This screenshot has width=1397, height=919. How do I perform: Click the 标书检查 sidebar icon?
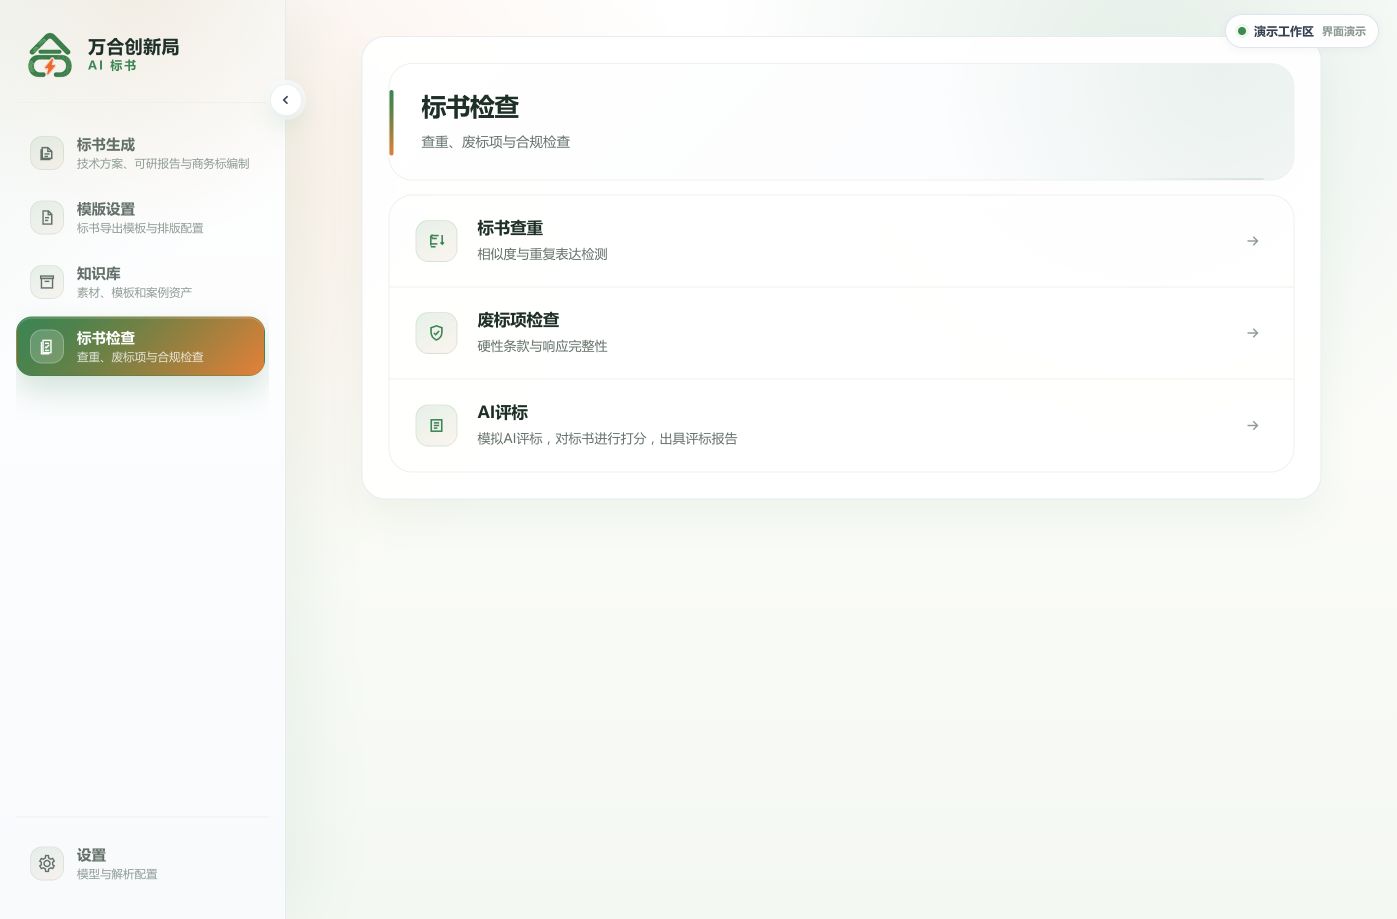point(47,347)
